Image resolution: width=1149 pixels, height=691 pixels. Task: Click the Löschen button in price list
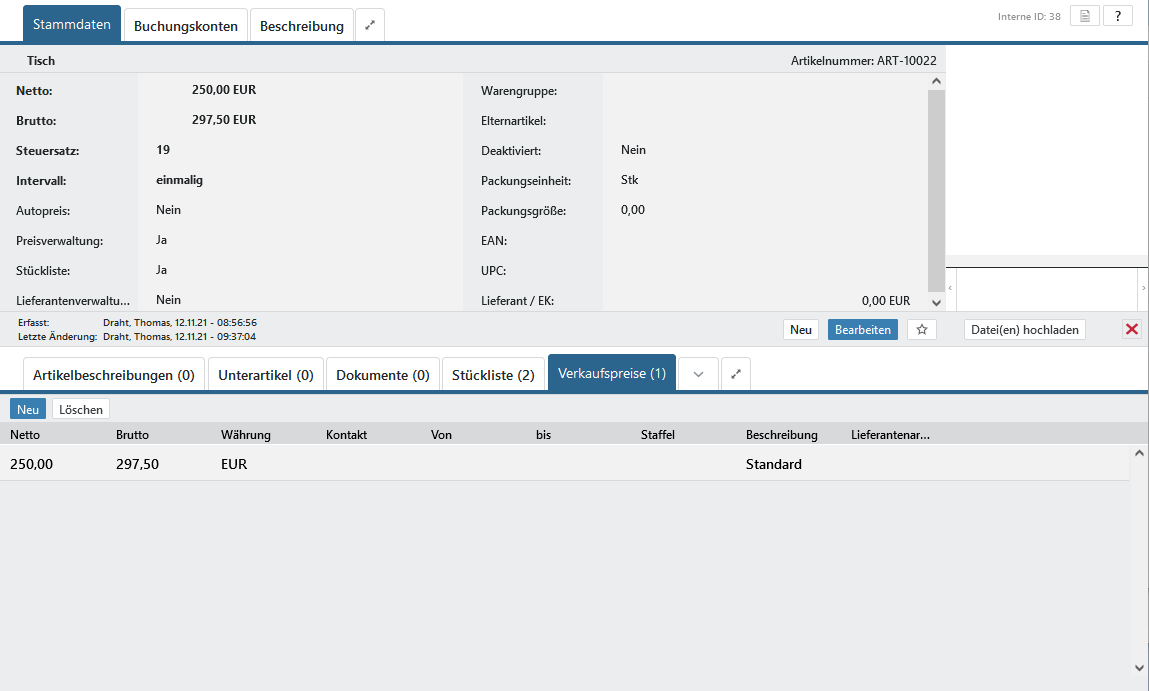pyautogui.click(x=81, y=409)
